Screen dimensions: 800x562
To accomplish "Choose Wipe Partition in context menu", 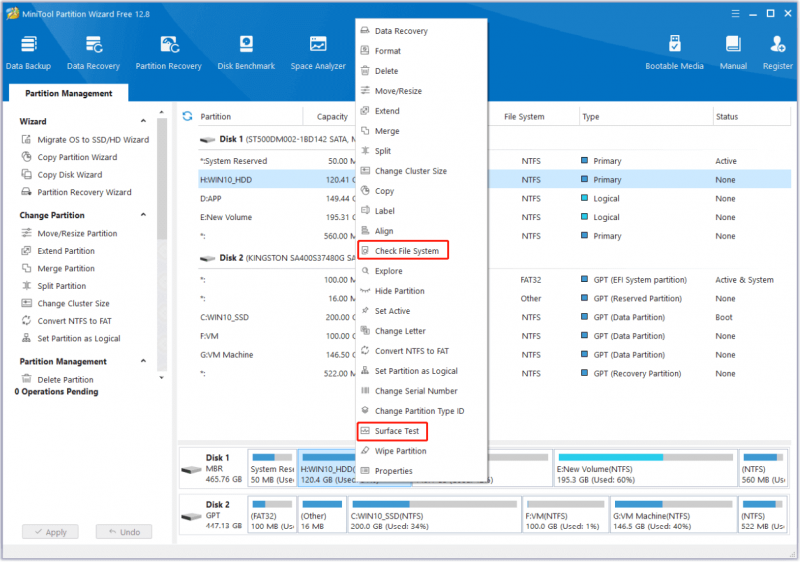I will (421, 451).
